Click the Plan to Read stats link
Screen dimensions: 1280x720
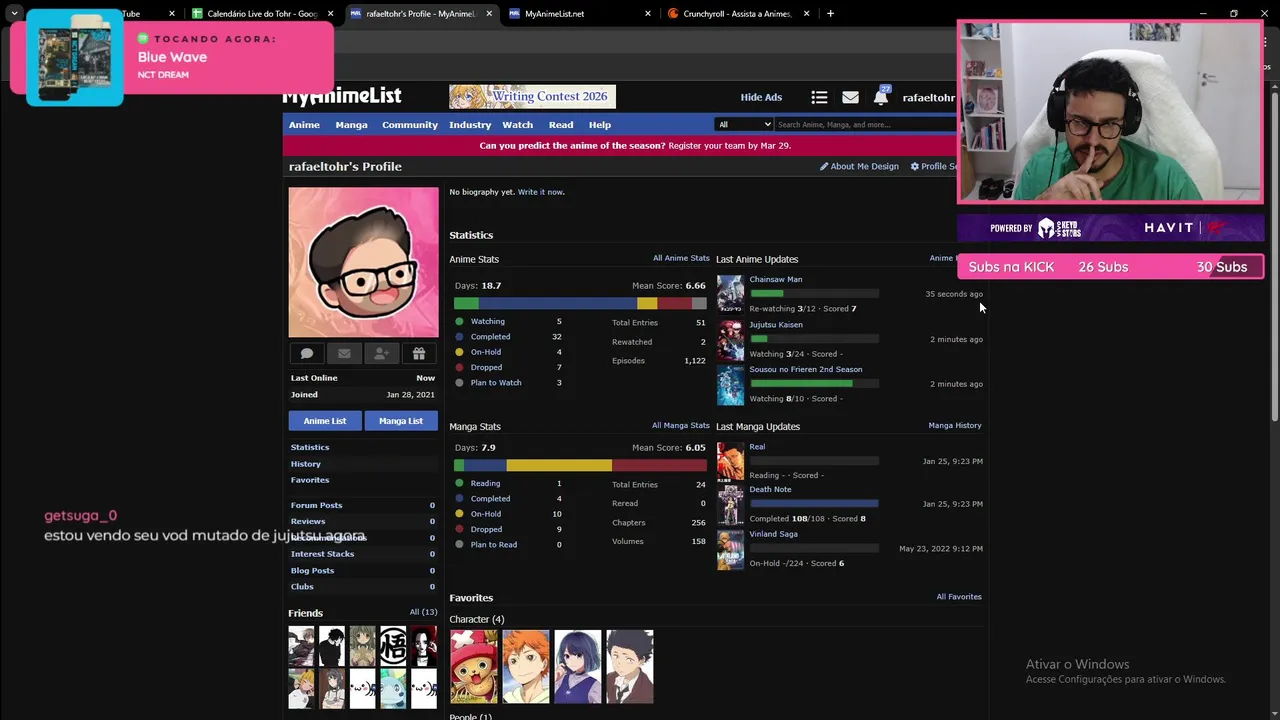[x=494, y=545]
